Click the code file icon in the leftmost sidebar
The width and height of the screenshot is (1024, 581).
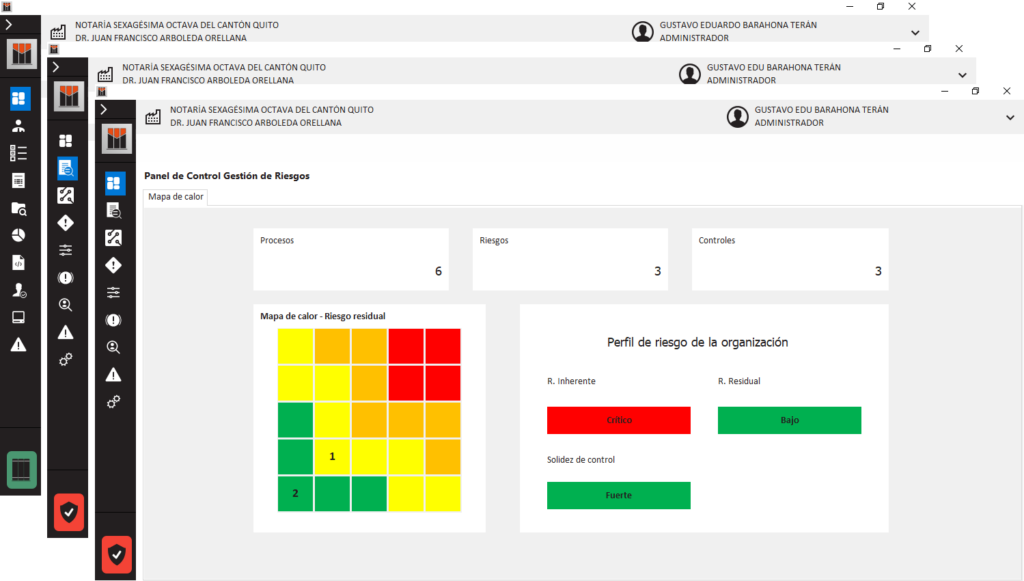click(x=19, y=263)
